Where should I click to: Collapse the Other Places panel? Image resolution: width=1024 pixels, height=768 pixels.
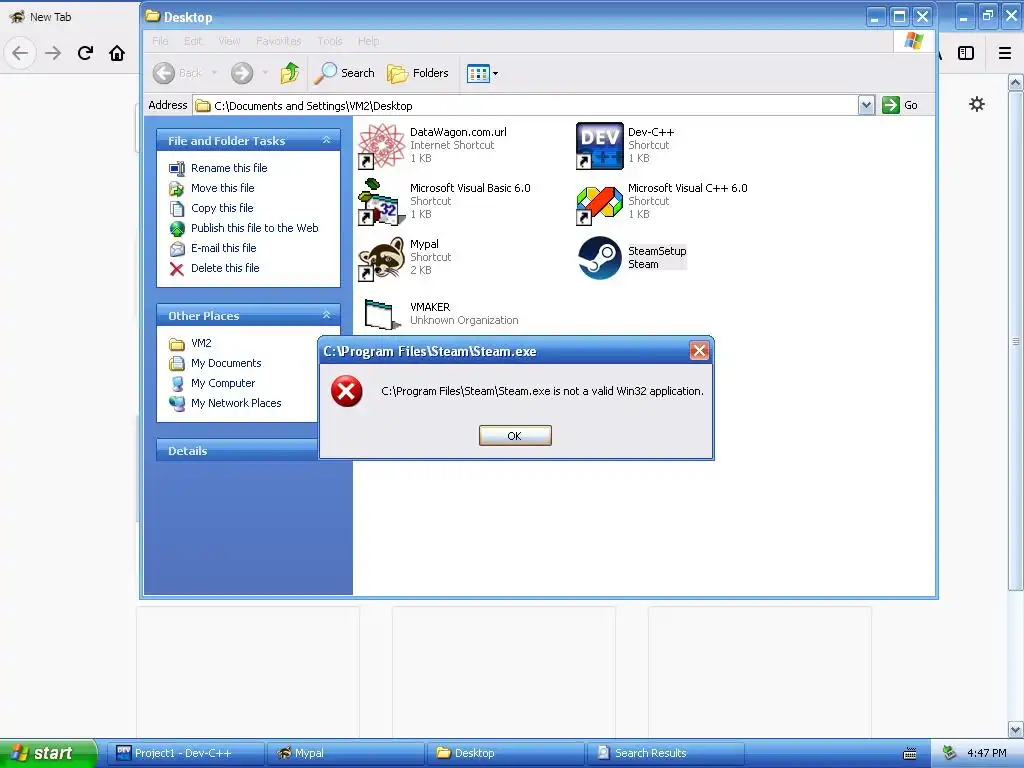[x=327, y=315]
